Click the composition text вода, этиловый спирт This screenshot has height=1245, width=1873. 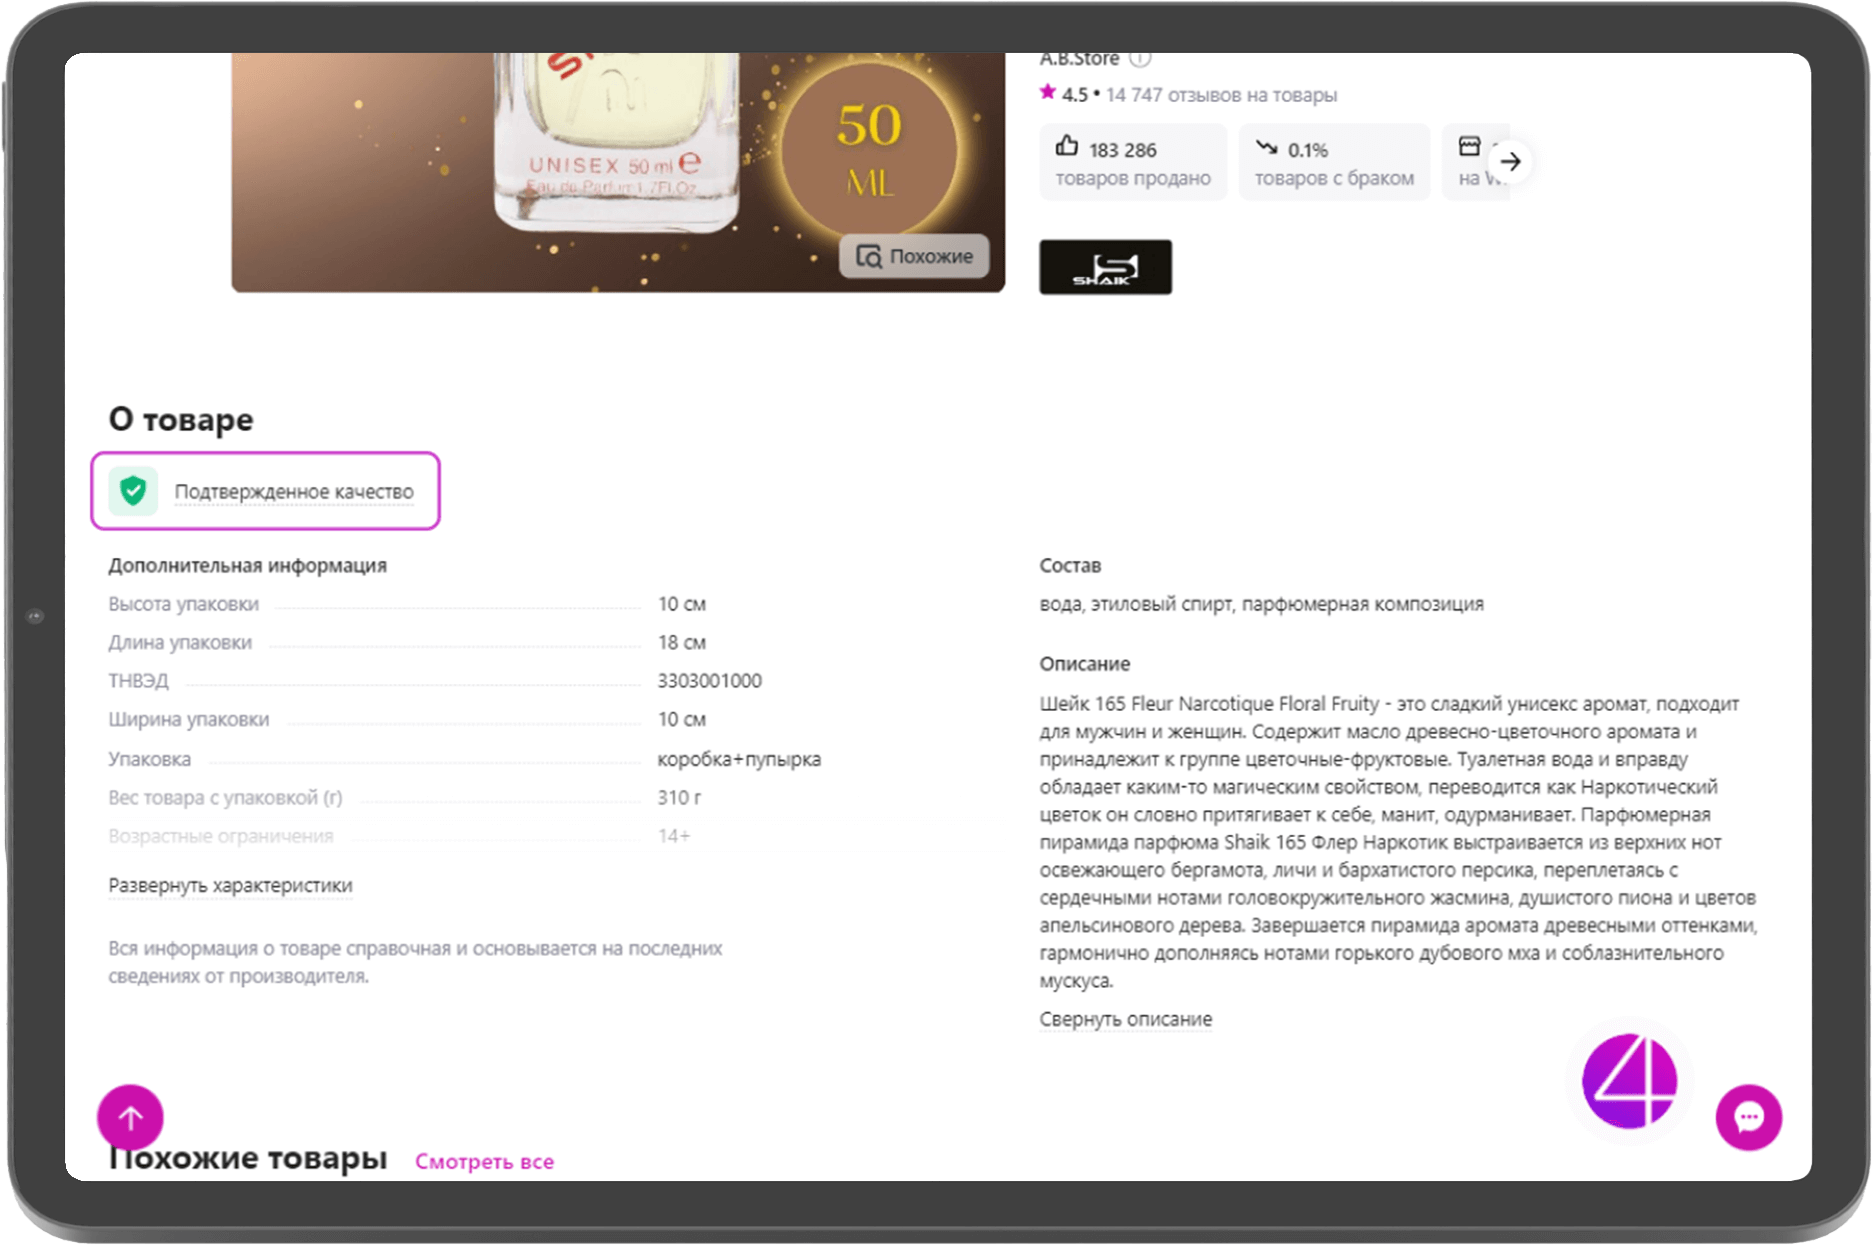[x=1261, y=604]
